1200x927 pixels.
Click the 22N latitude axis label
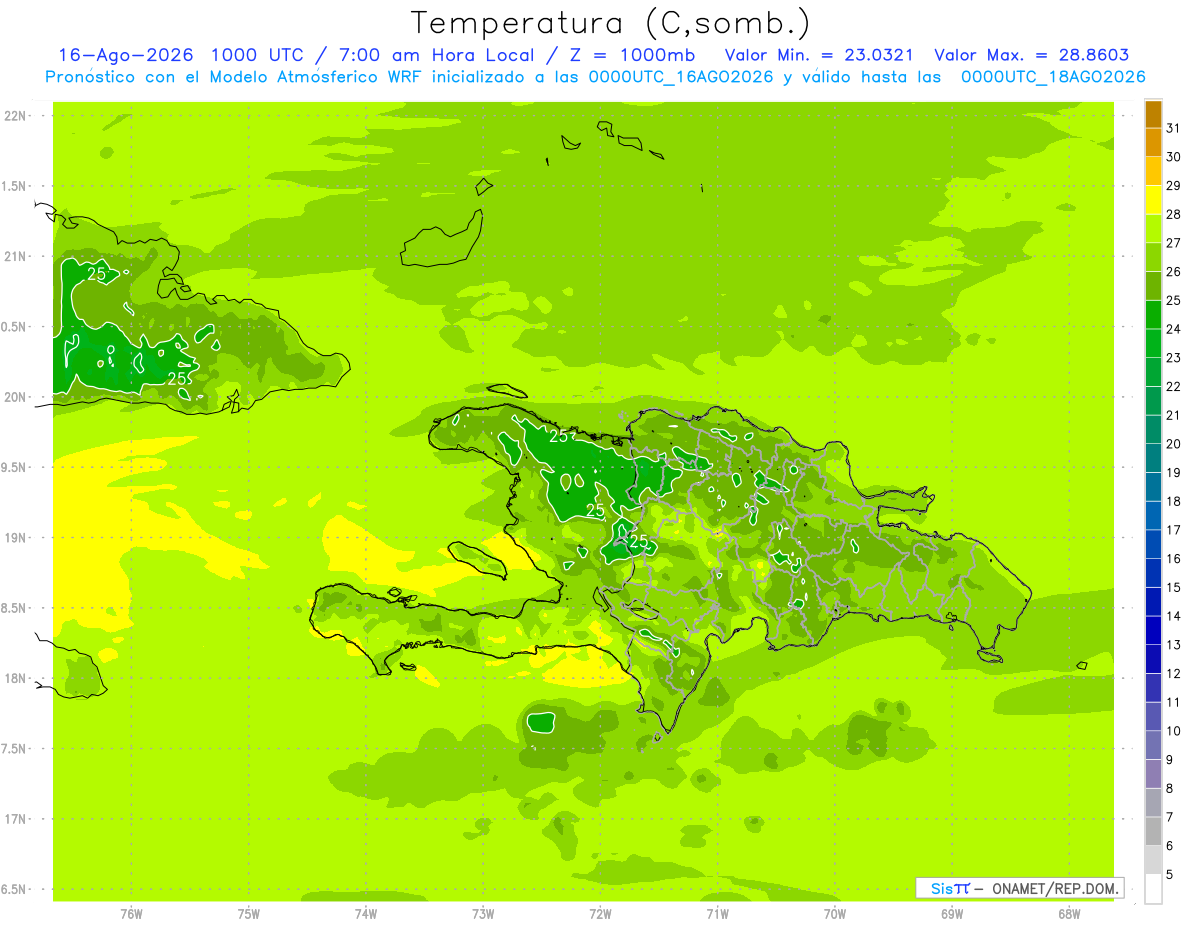point(16,116)
